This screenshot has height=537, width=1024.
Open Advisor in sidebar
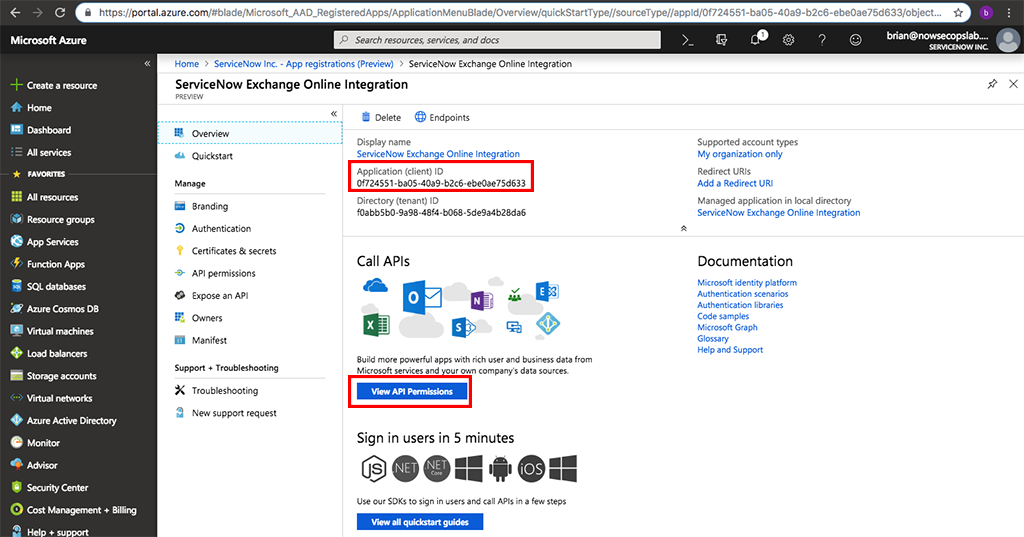pyautogui.click(x=34, y=465)
